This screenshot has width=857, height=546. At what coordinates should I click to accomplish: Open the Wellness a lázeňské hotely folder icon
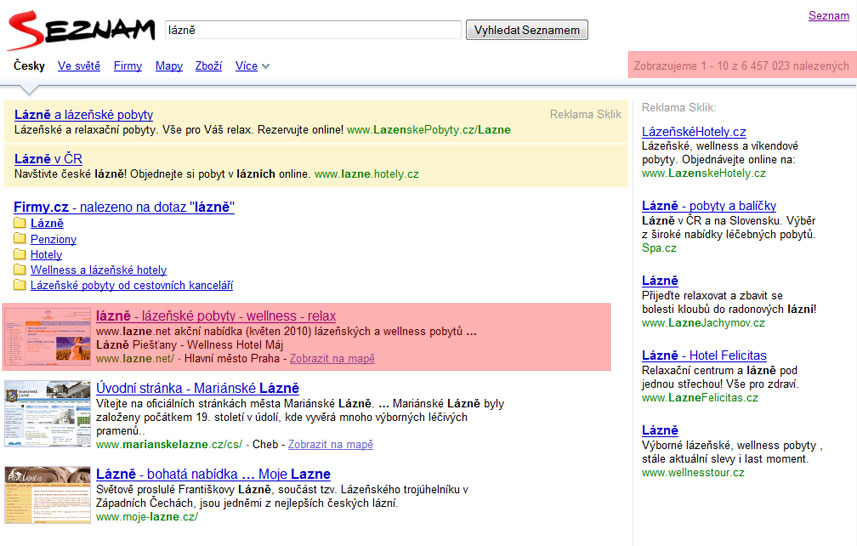(x=20, y=269)
